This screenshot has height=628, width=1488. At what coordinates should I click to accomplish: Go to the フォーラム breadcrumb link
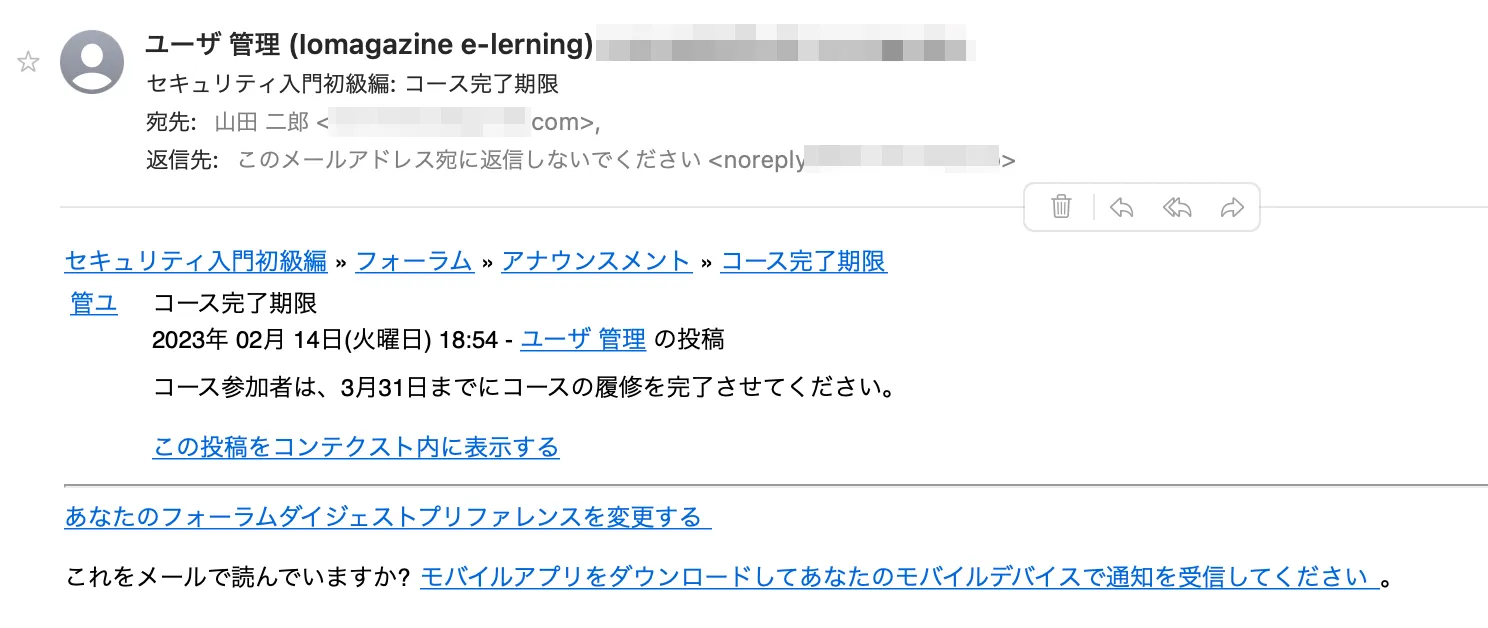pyautogui.click(x=414, y=262)
